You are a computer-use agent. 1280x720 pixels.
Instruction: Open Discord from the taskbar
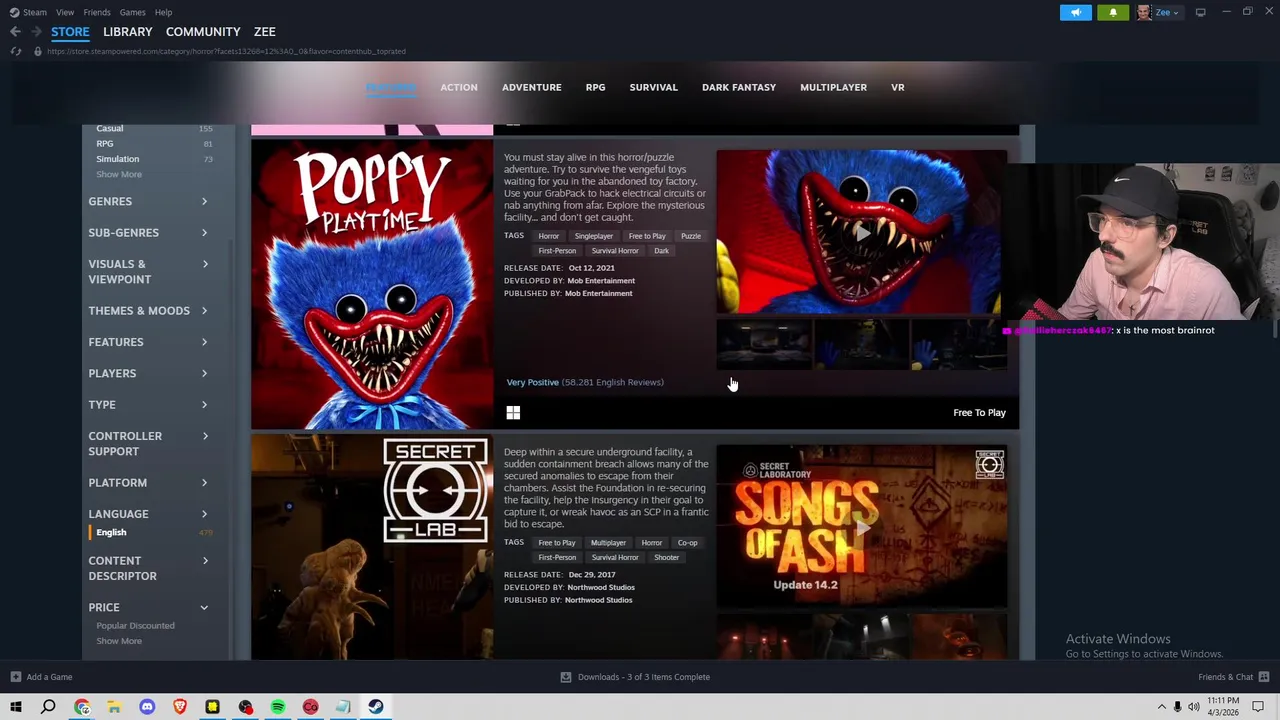tap(147, 707)
